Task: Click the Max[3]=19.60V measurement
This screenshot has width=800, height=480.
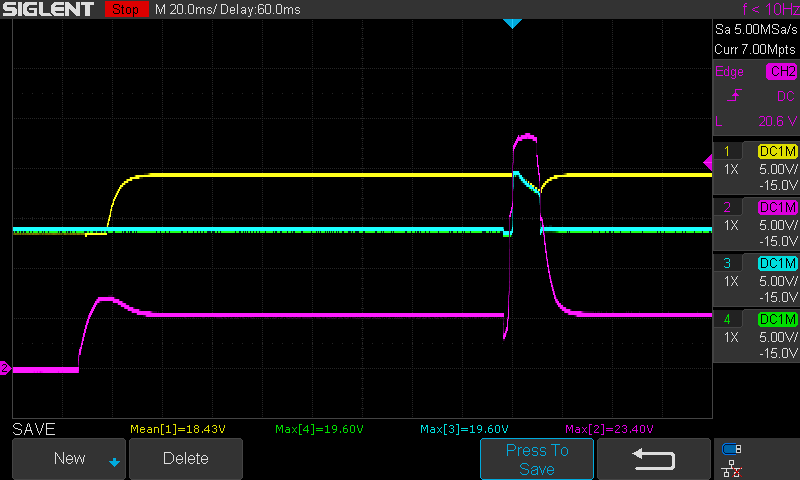Action: tap(464, 429)
